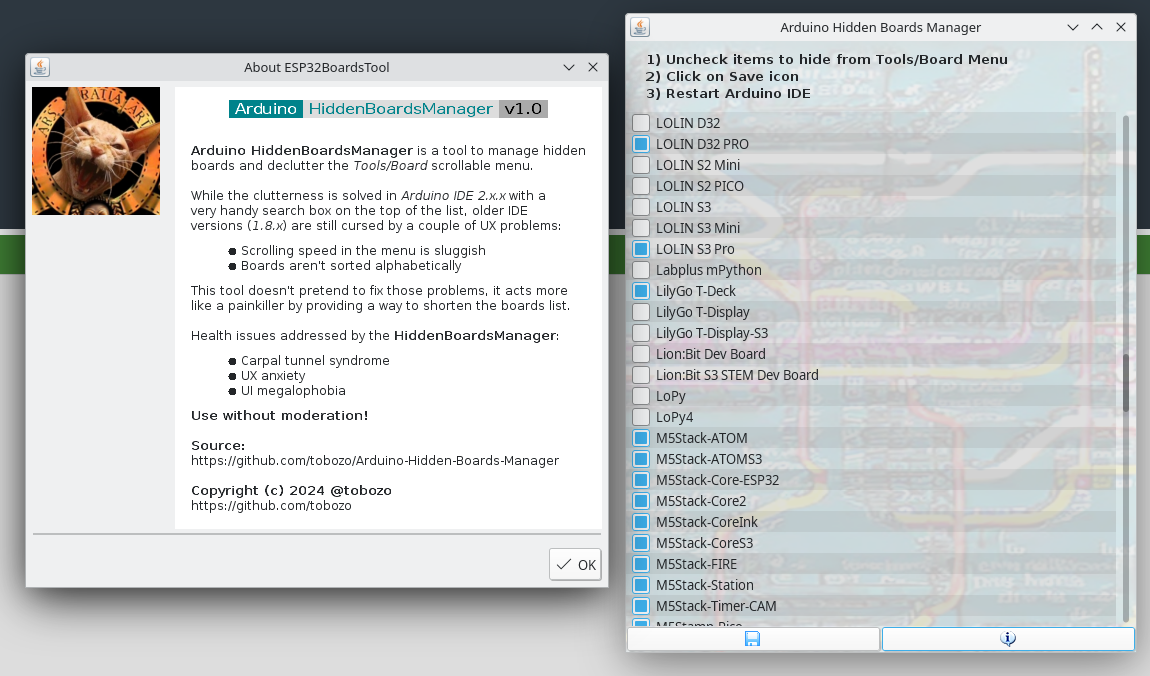The width and height of the screenshot is (1150, 676).
Task: Click Java icon in About ESP32BoardsTool title bar
Action: (x=40, y=67)
